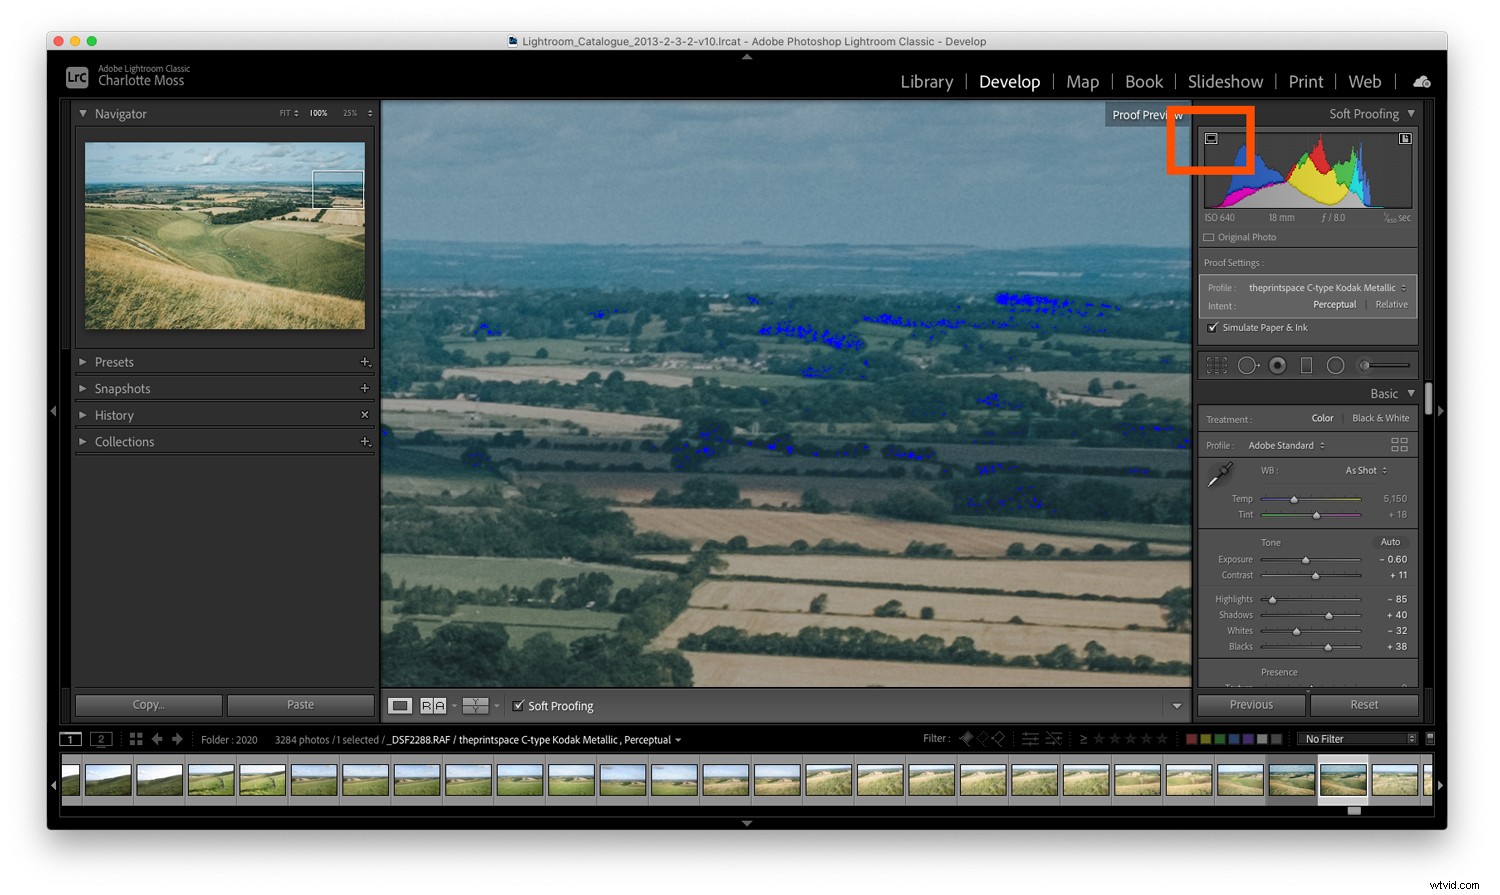This screenshot has height=895, width=1500.
Task: Switch Treatment to Black & White
Action: click(1381, 418)
